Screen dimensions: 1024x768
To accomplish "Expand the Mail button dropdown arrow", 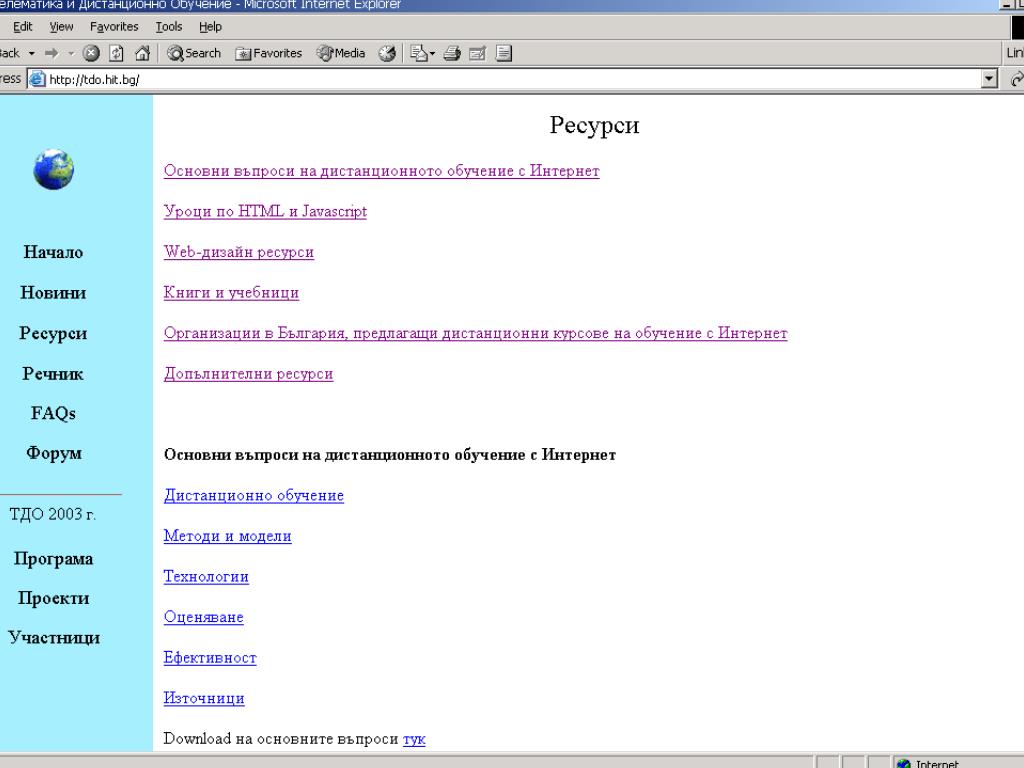I will click(x=432, y=54).
